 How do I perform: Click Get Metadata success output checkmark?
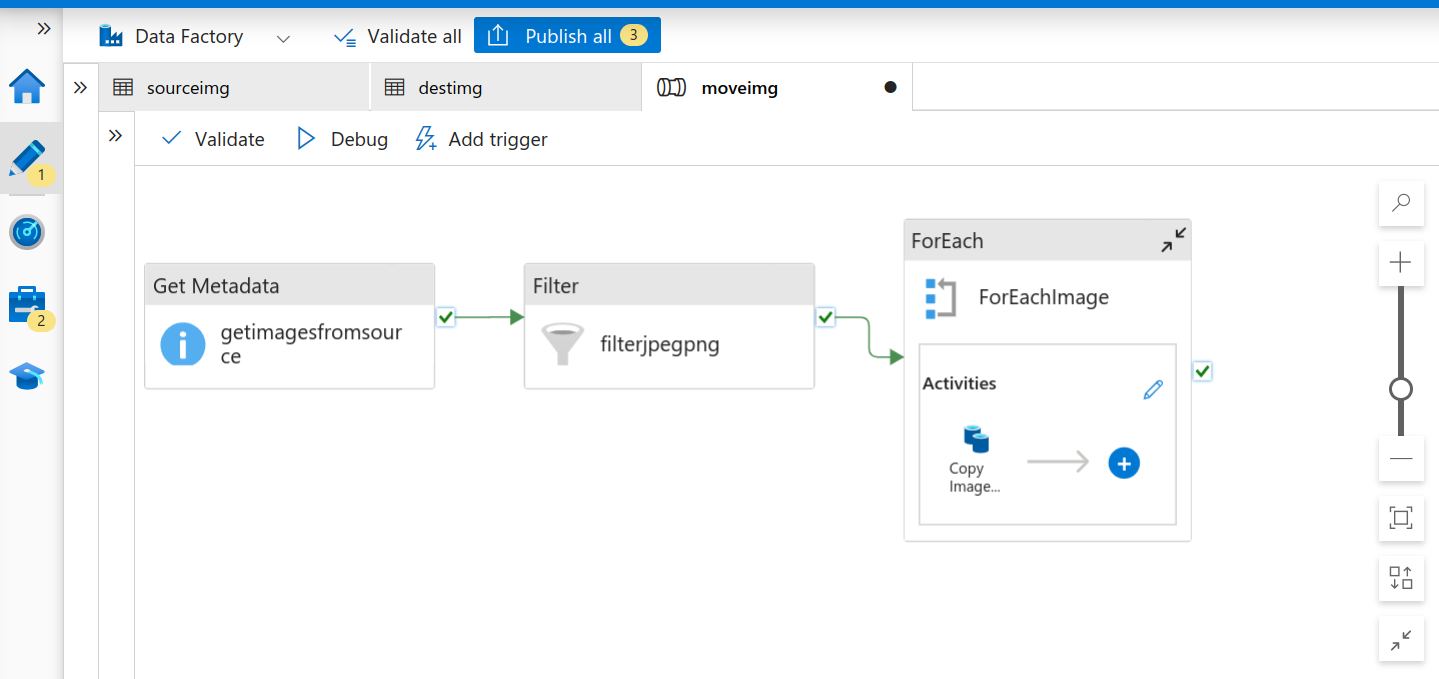(446, 317)
